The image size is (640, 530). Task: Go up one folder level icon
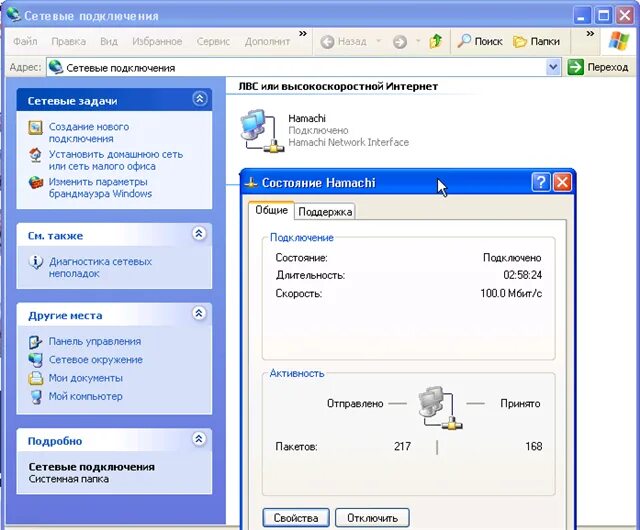[x=436, y=41]
